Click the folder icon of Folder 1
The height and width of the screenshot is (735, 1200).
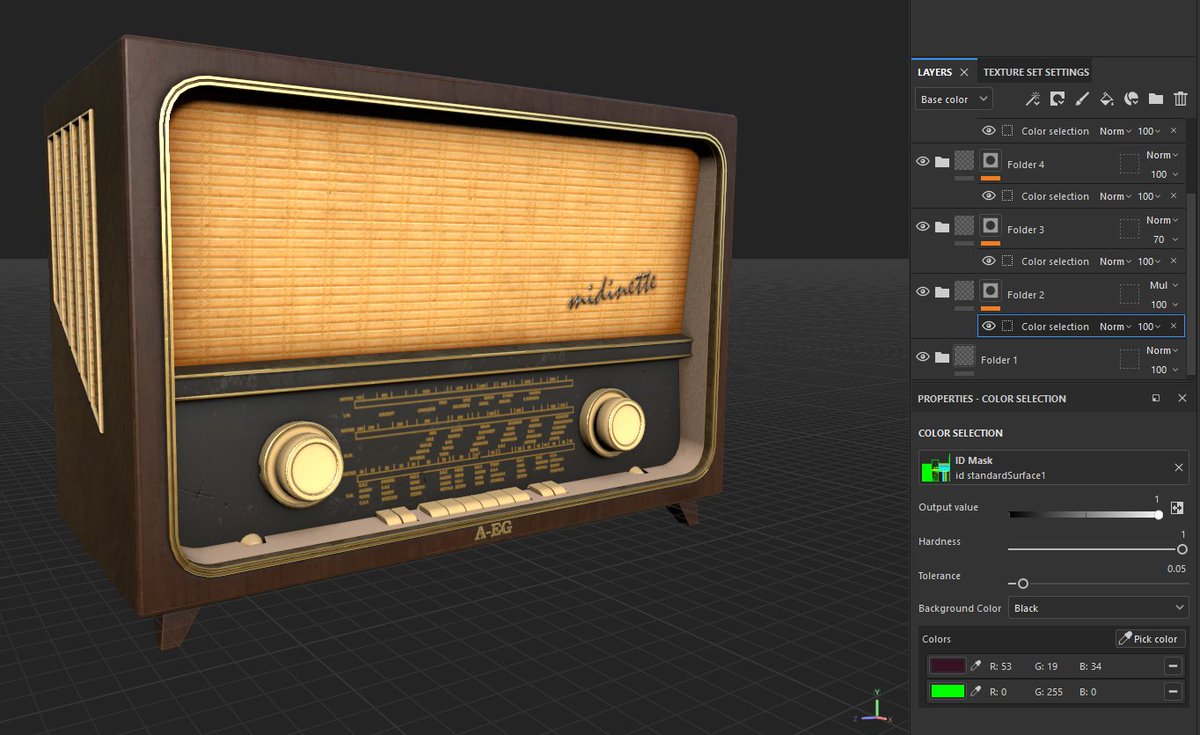(942, 357)
